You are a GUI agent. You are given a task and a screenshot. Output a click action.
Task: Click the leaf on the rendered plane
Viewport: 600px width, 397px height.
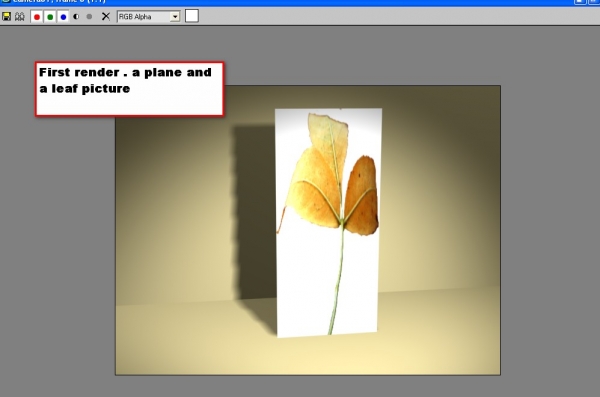point(331,175)
